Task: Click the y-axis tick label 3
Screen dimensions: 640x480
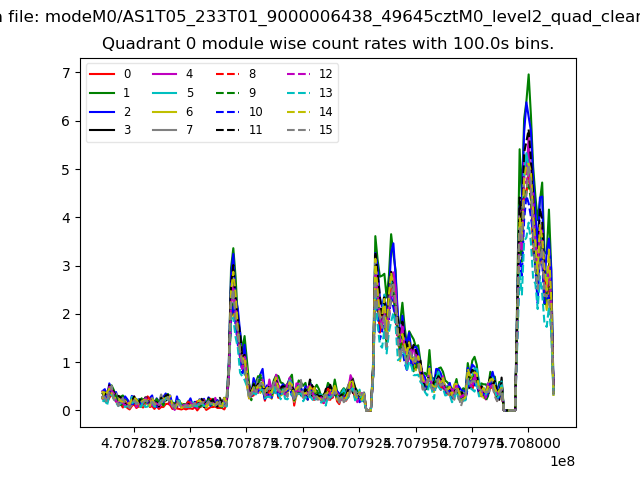Action: click(66, 266)
